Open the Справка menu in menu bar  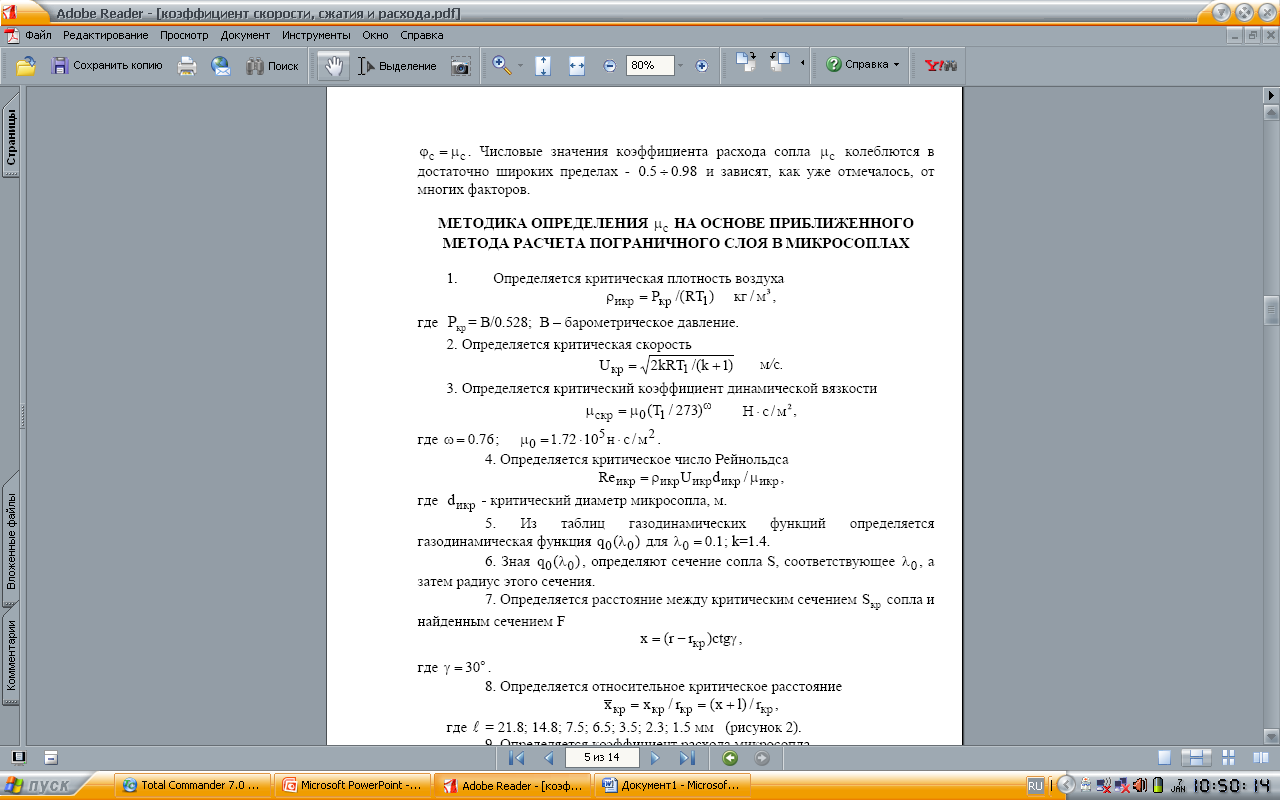[421, 35]
